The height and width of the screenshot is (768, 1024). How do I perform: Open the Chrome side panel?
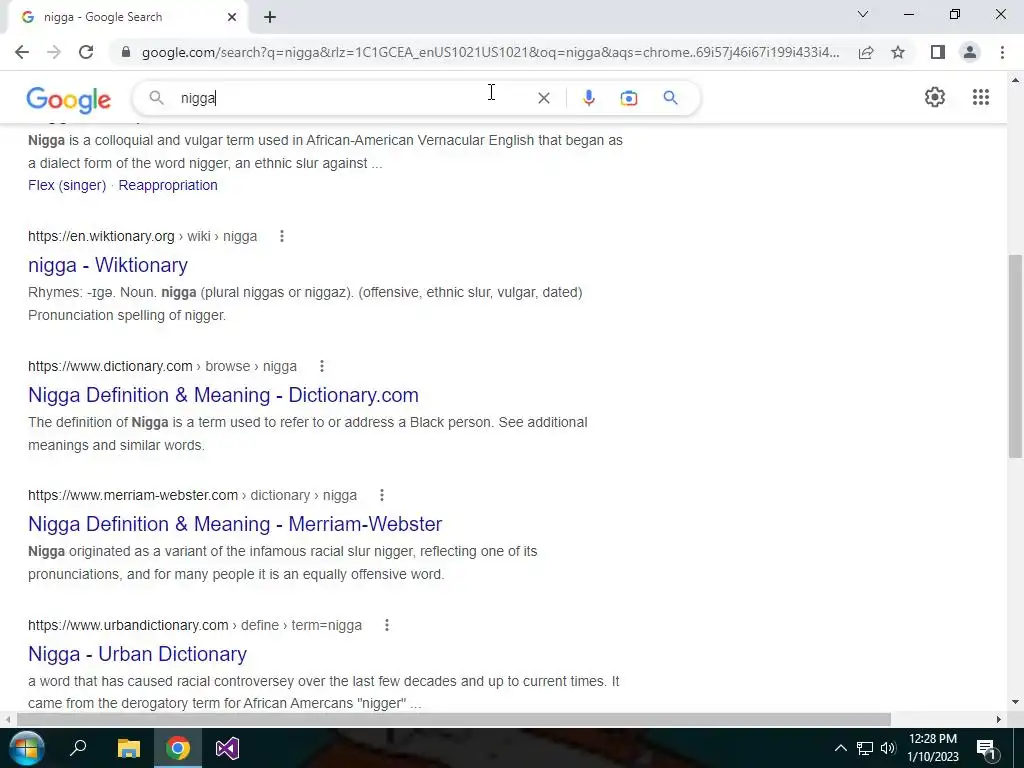coord(938,52)
